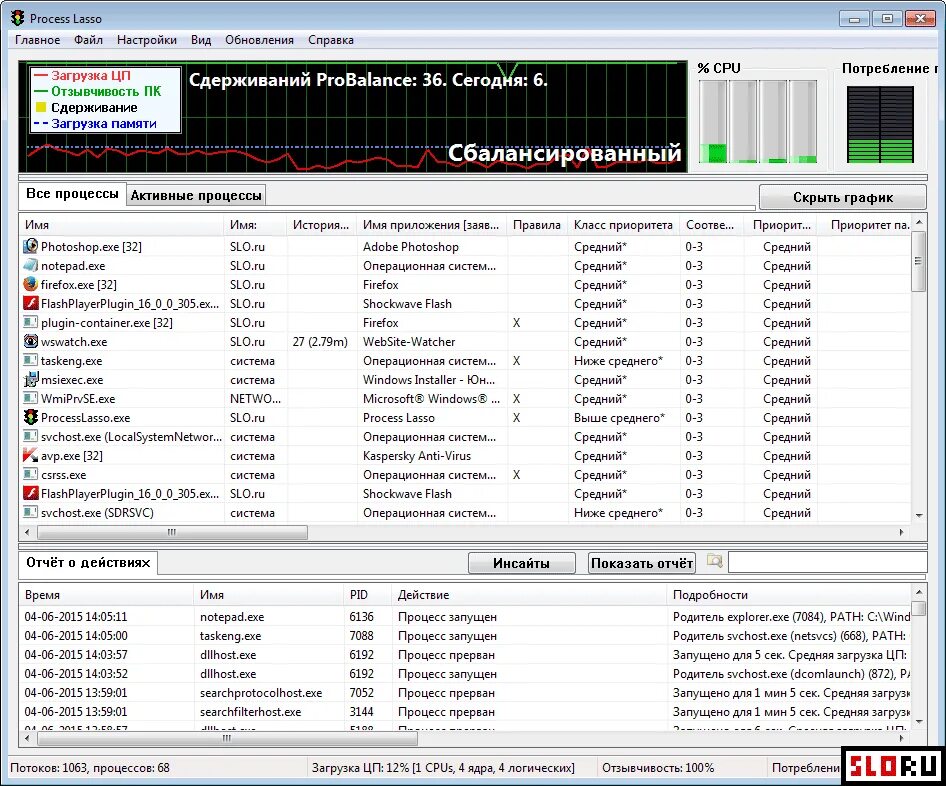Click the taskeng.exe process icon

tap(30, 360)
